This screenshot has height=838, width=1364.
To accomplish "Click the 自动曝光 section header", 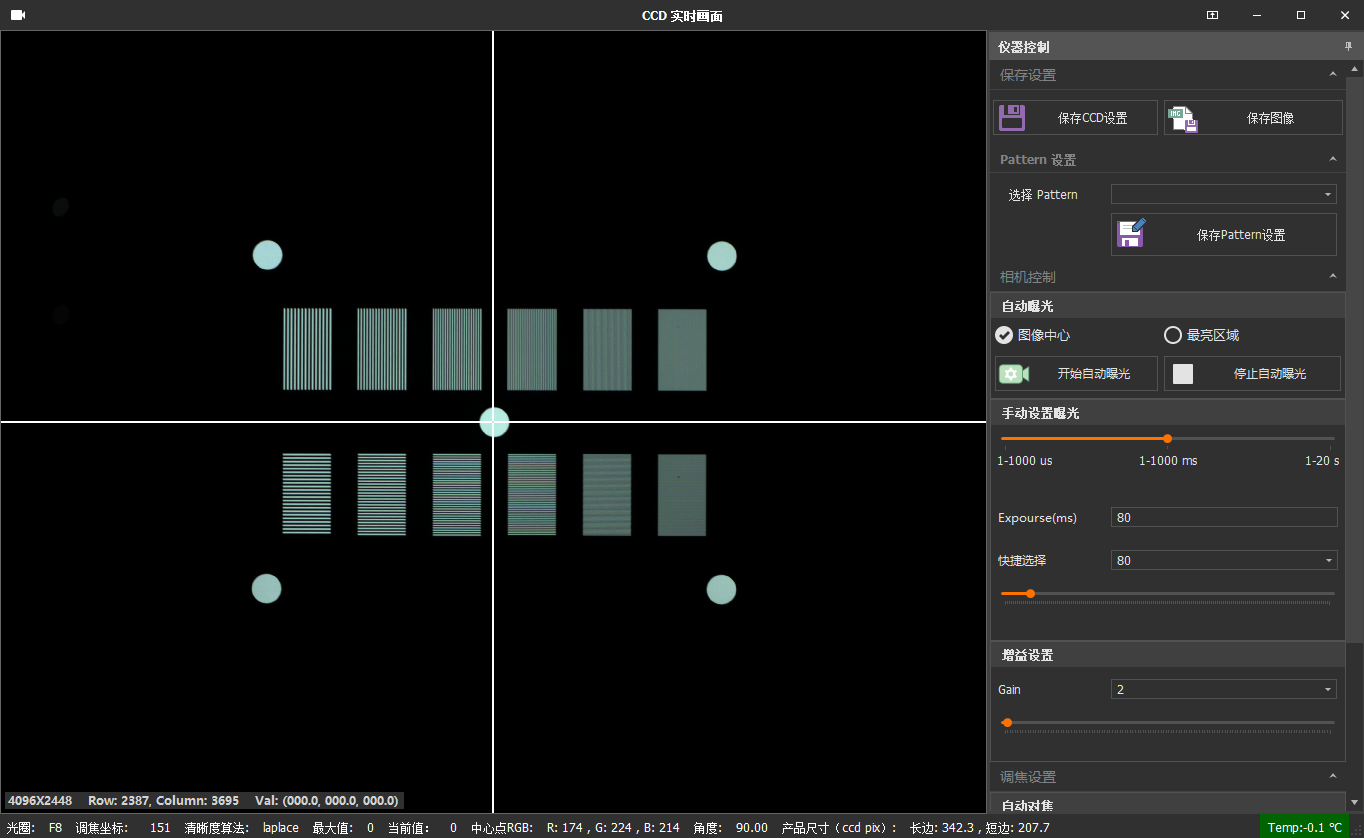I will 1167,306.
